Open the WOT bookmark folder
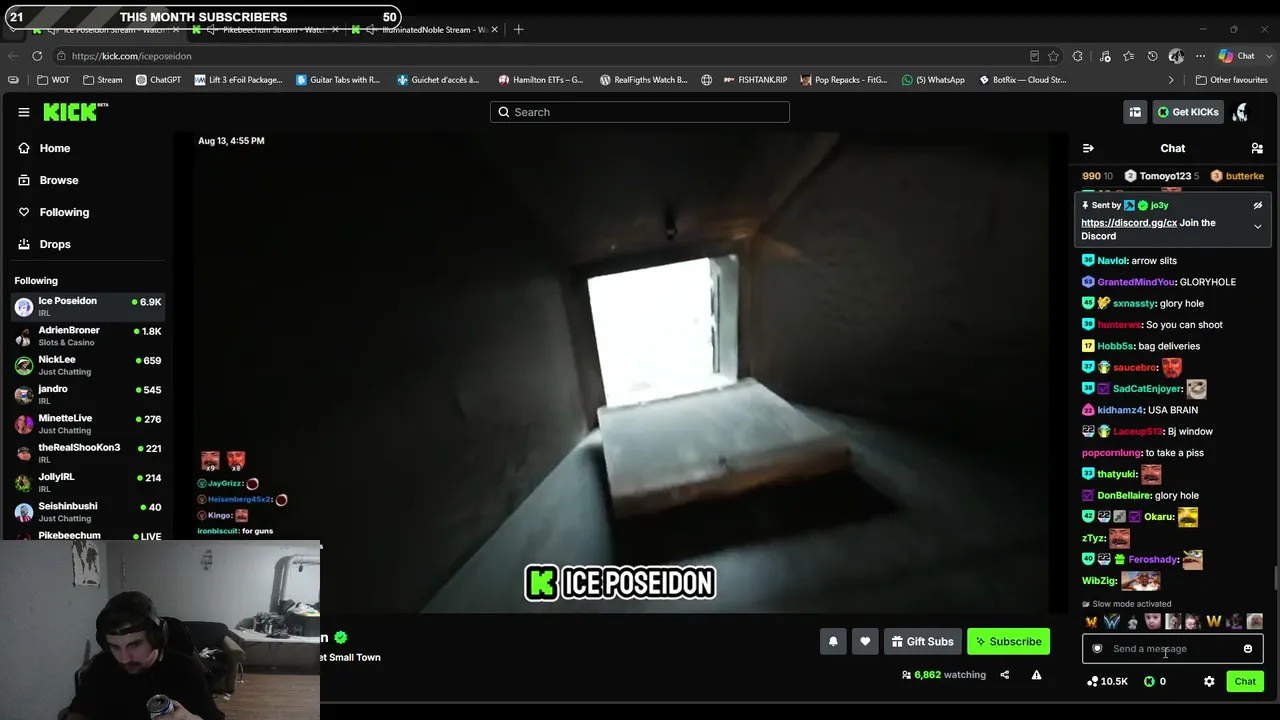 click(x=54, y=80)
